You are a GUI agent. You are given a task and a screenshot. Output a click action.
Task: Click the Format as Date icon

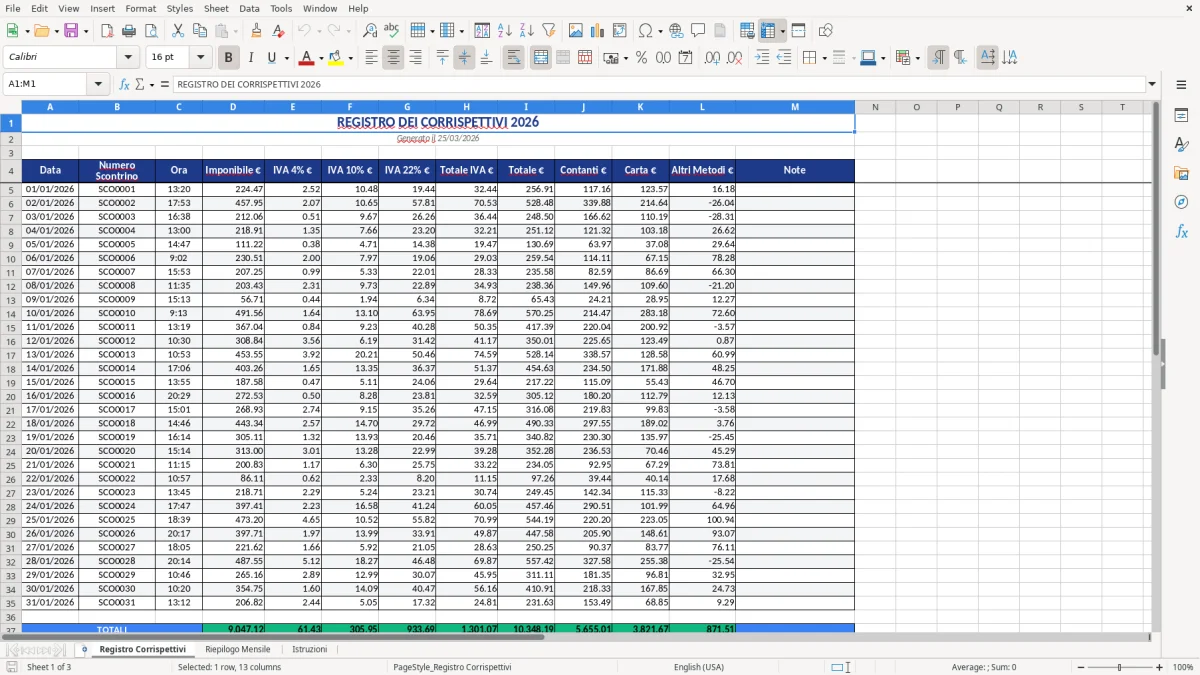click(x=686, y=58)
